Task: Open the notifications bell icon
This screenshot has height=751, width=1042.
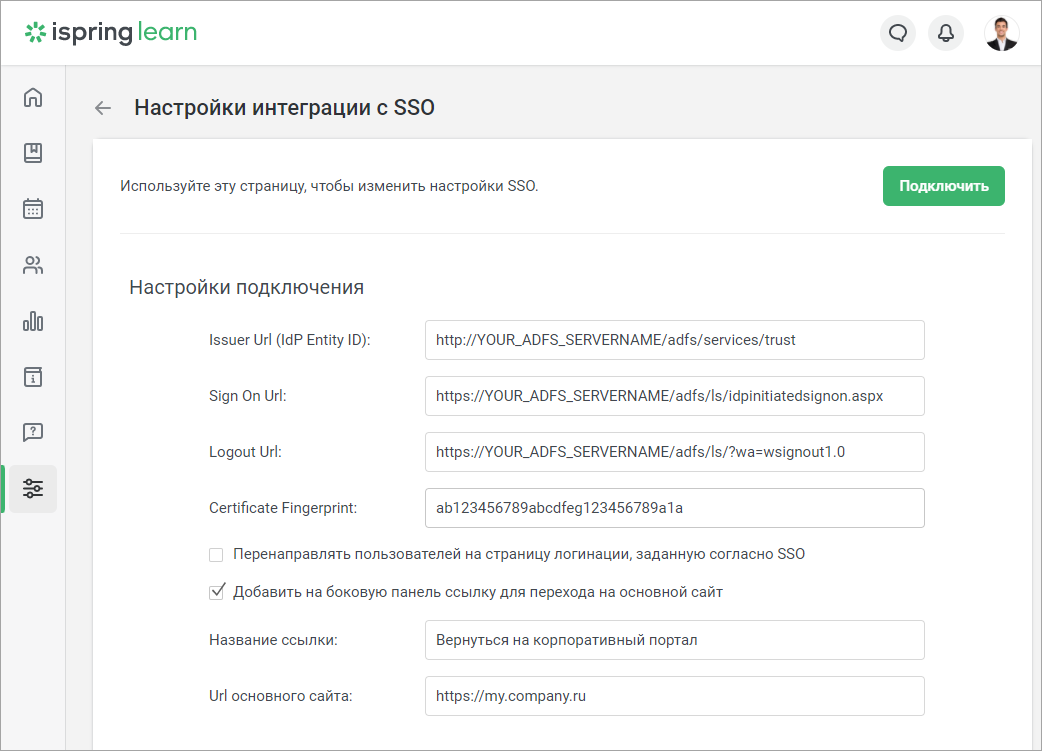Action: [x=946, y=33]
